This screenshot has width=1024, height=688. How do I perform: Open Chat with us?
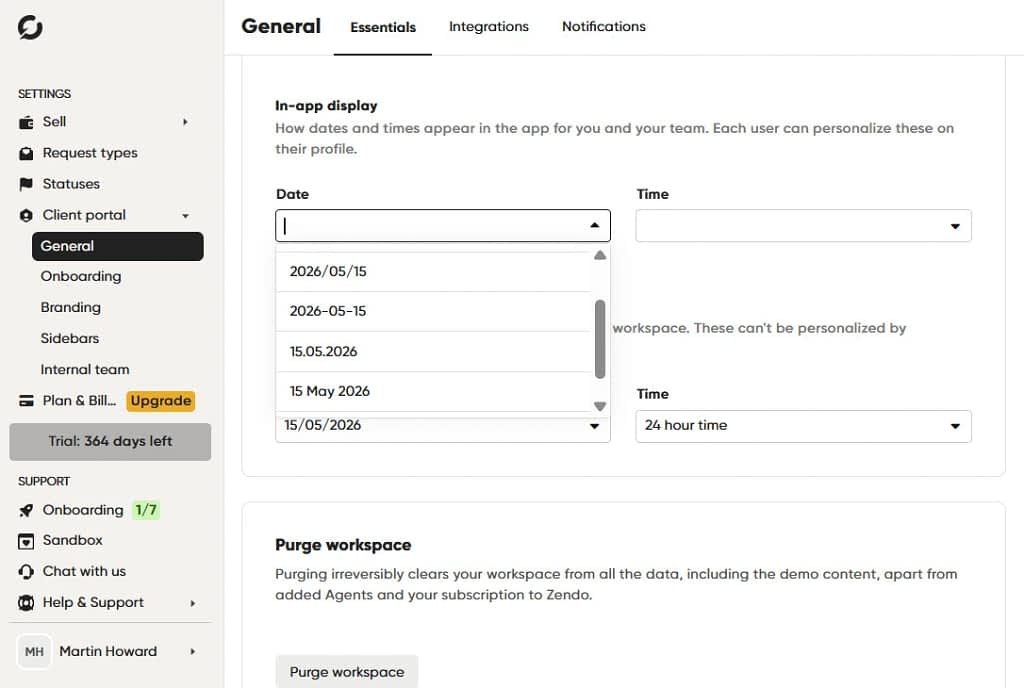[84, 572]
